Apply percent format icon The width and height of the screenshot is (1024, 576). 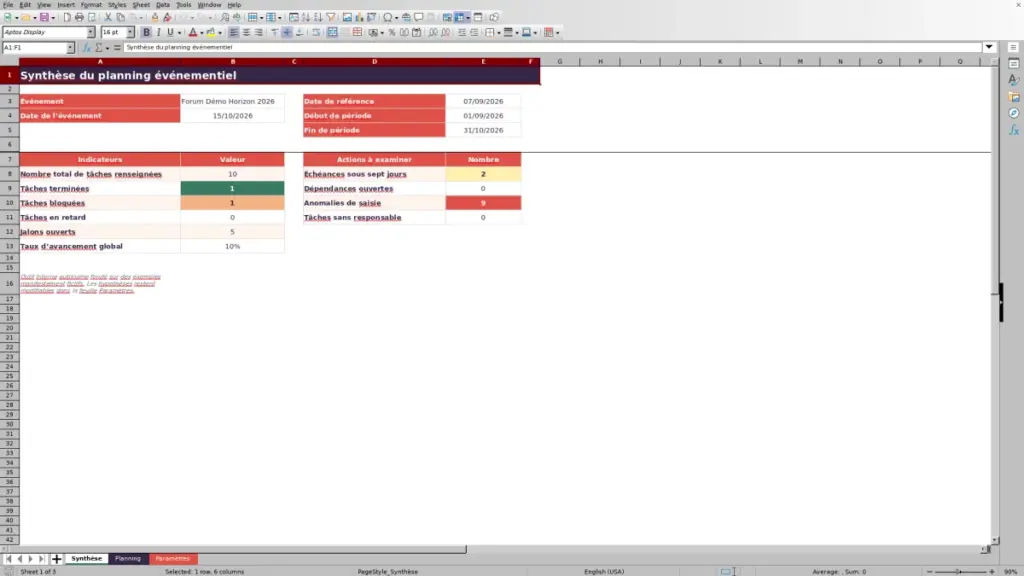tap(392, 33)
